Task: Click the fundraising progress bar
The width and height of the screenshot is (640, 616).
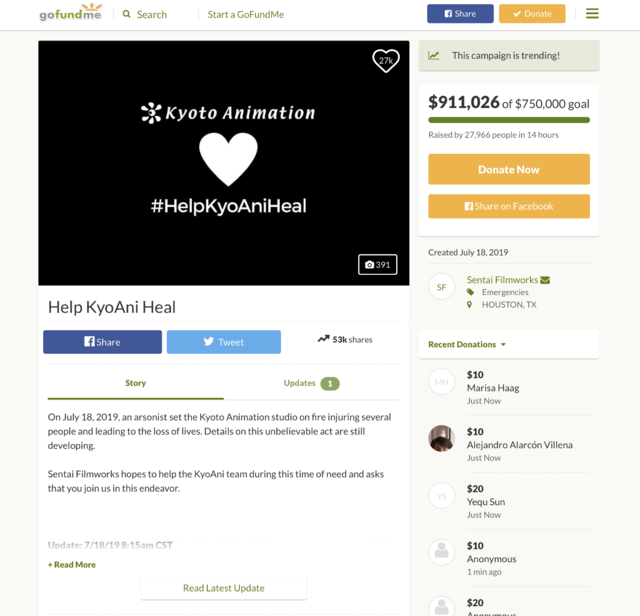Action: click(509, 120)
